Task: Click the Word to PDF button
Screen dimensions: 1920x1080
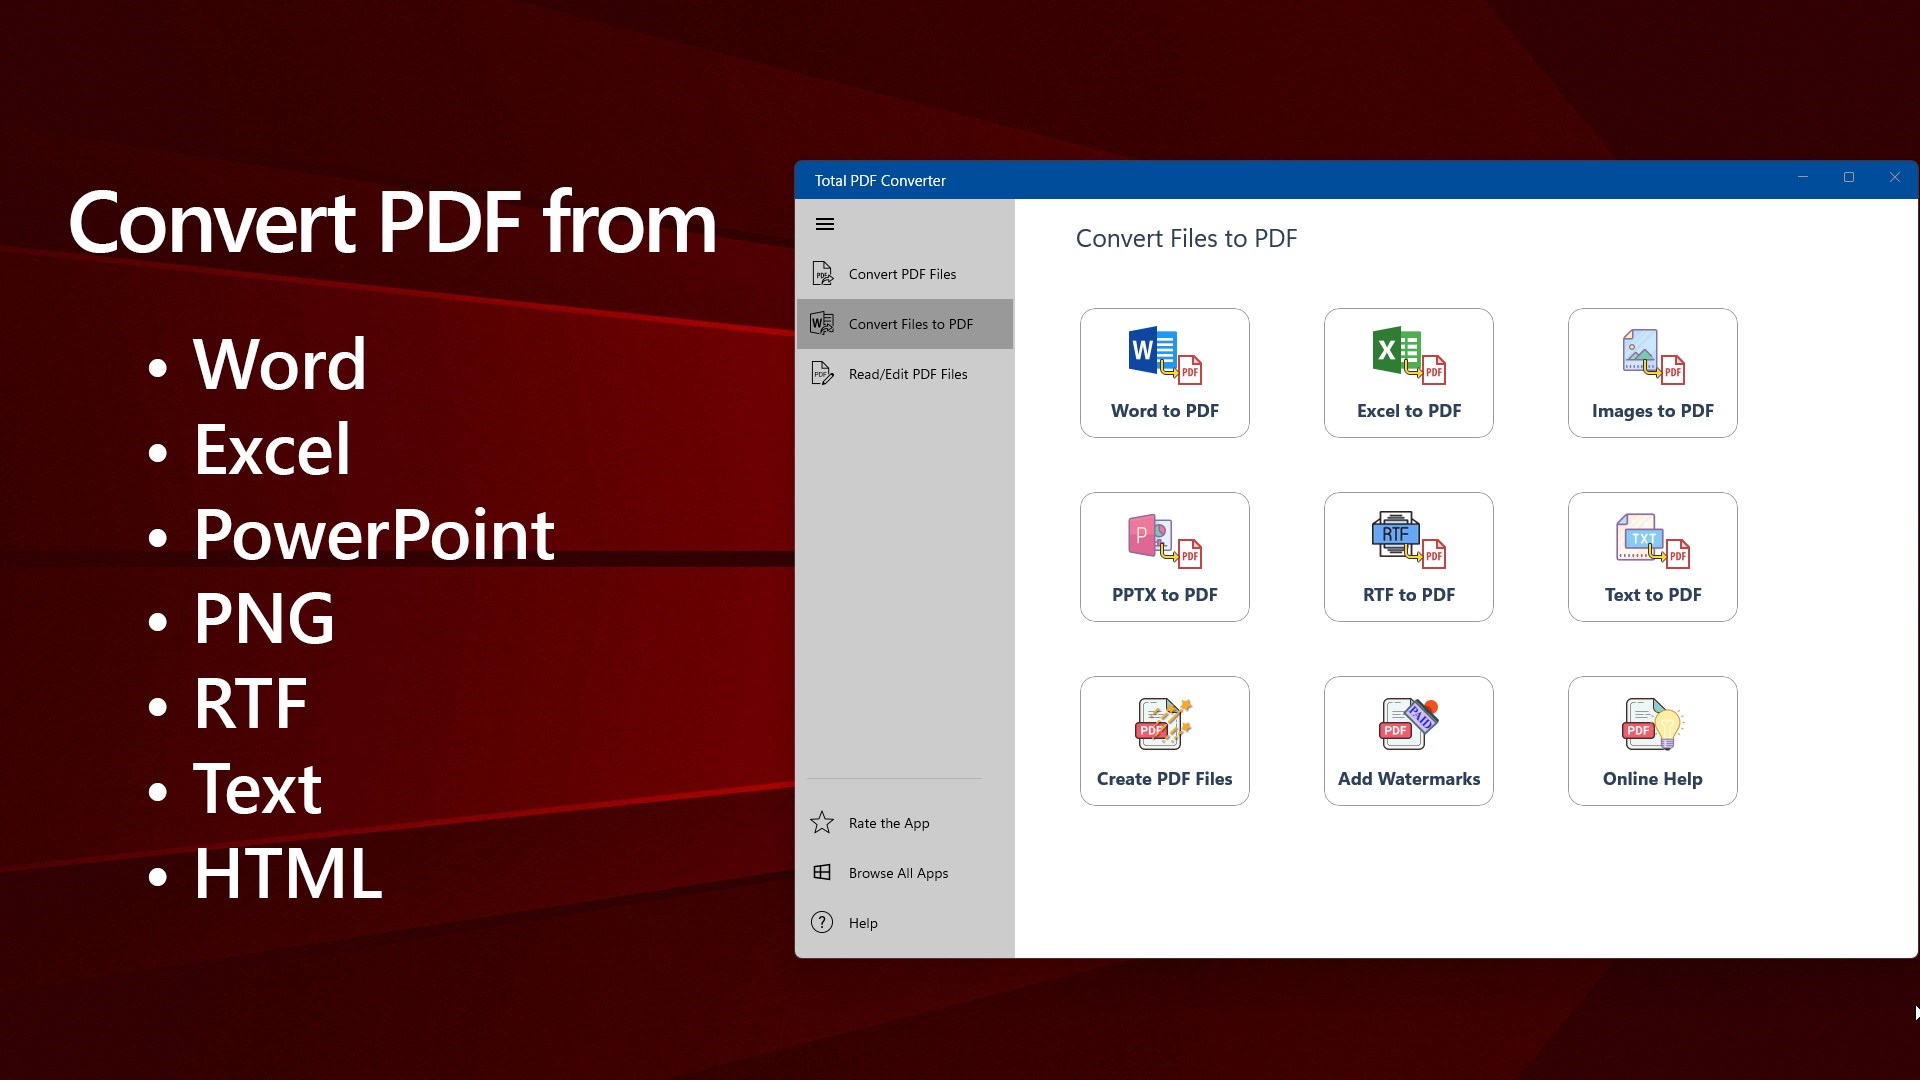Action: click(1163, 372)
